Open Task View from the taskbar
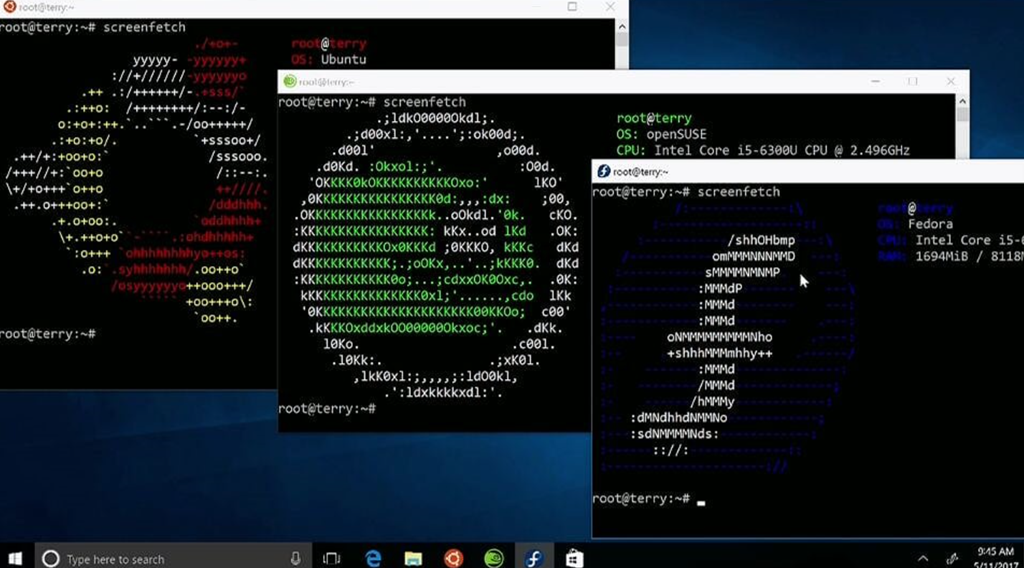 click(x=332, y=558)
